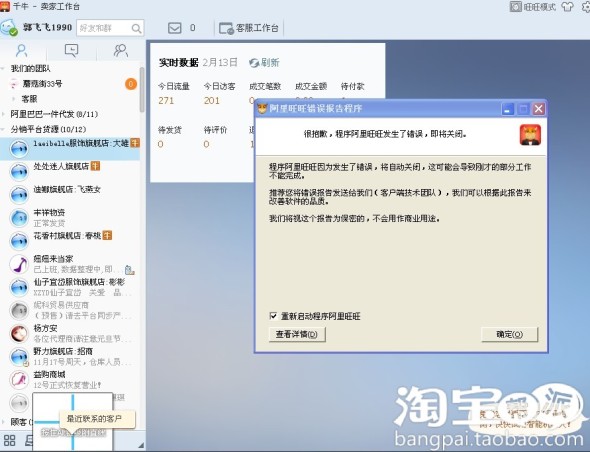Click the 今日流量 value 271
This screenshot has height=452, width=590.
166,100
